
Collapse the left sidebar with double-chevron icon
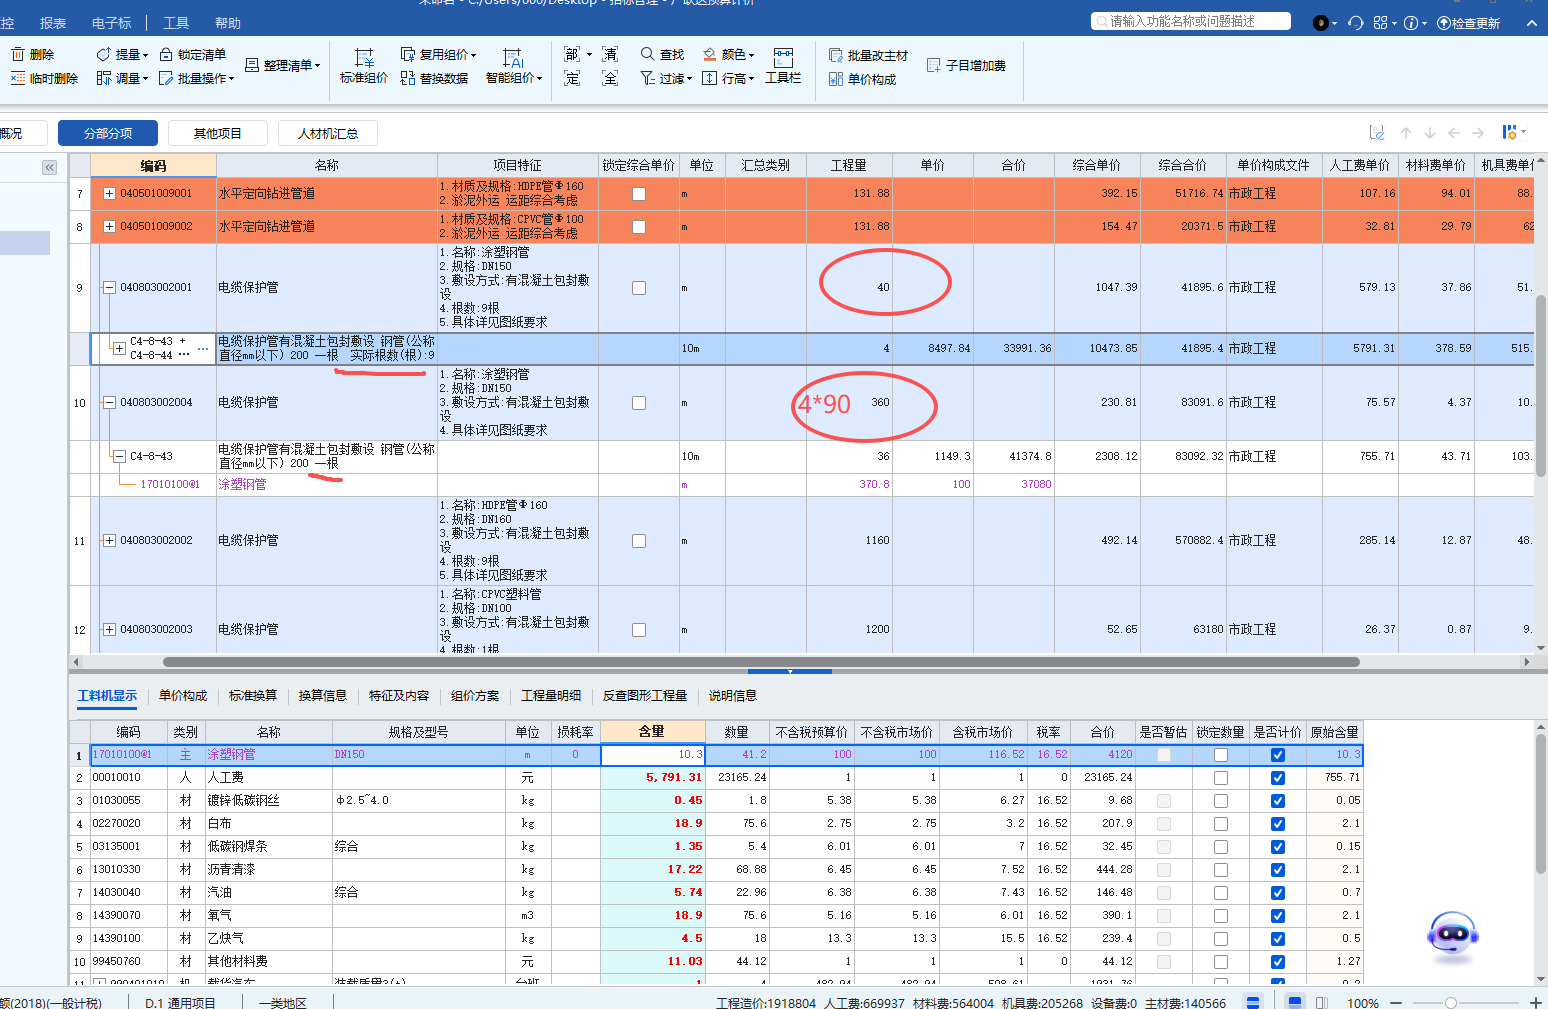[49, 167]
